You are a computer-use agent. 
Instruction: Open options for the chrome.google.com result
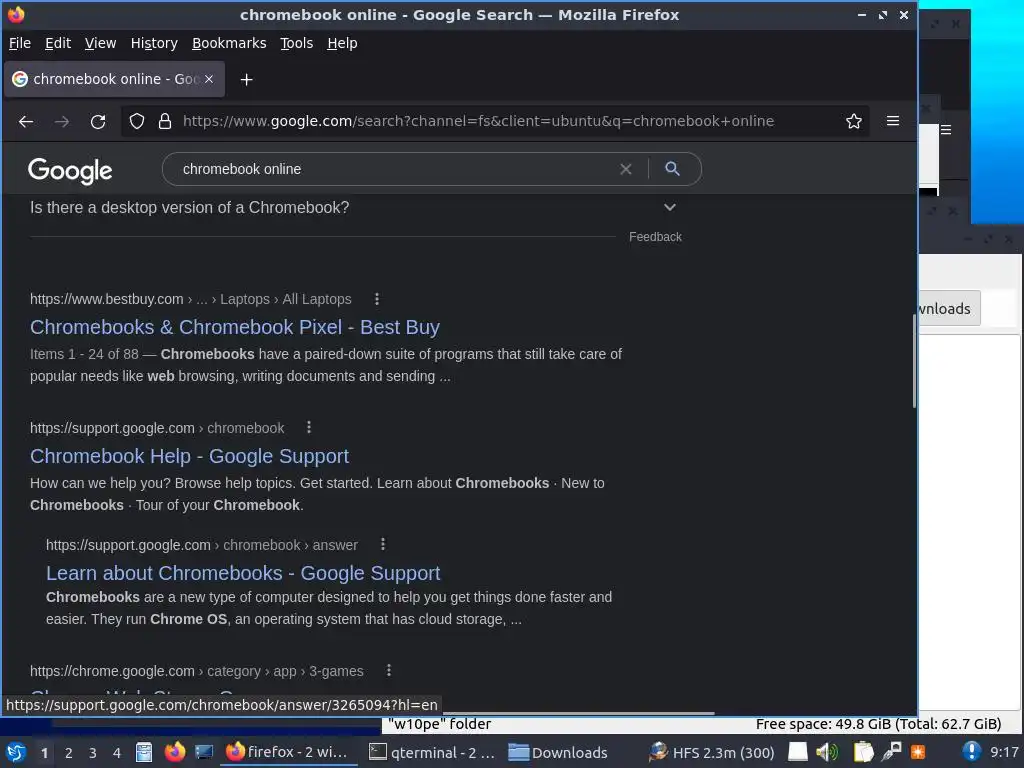click(x=389, y=670)
